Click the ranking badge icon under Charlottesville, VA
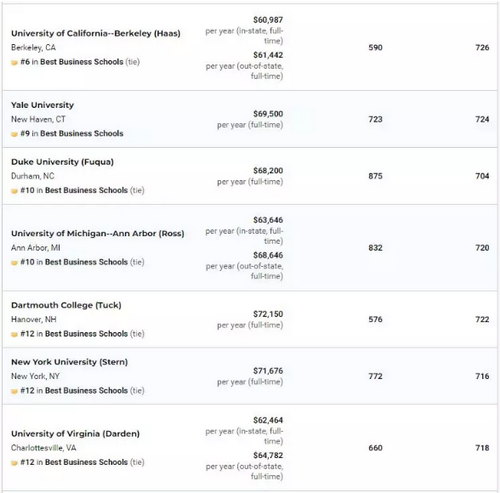Viewport: 500px width, 493px height. click(x=14, y=463)
